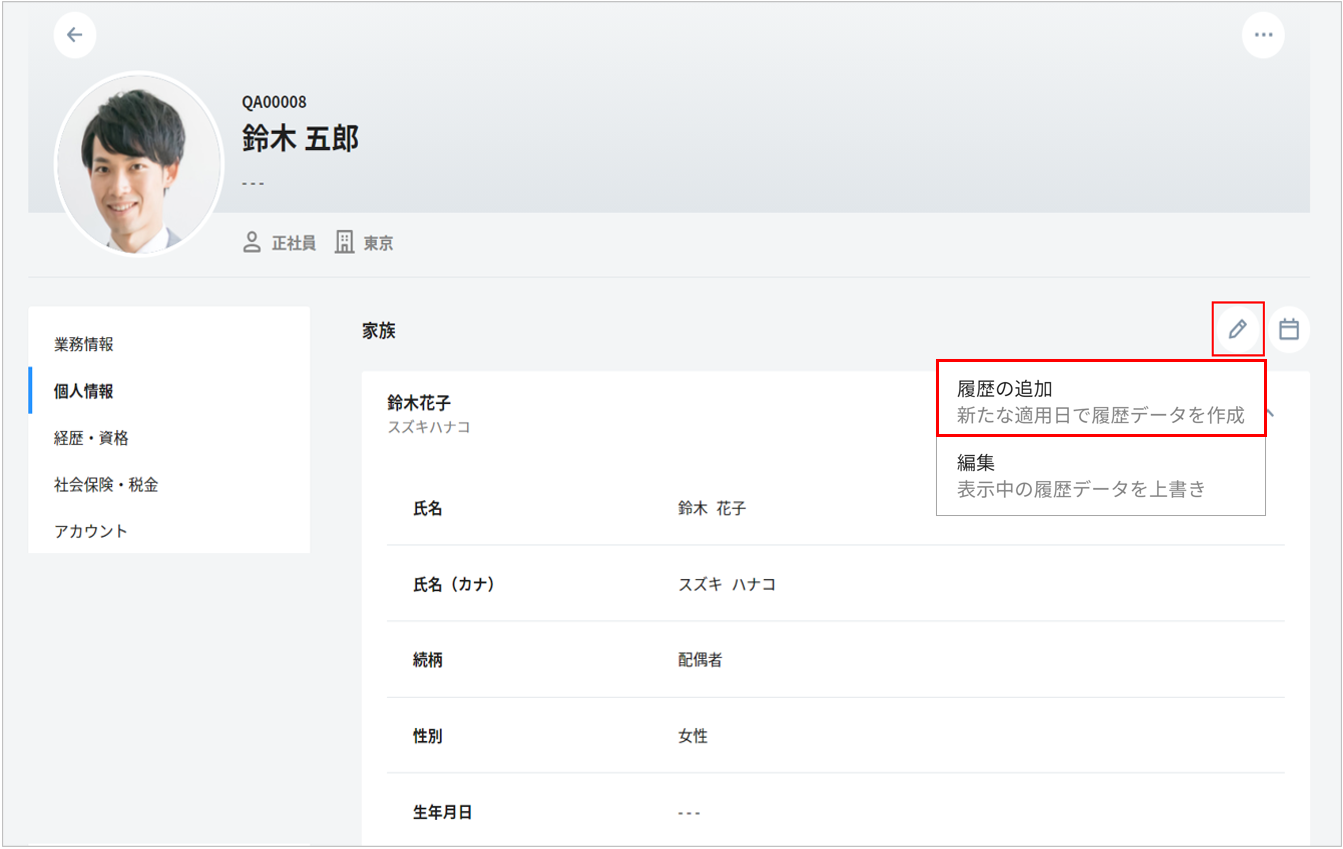
Task: Open the more options ellipsis menu
Action: [1263, 35]
